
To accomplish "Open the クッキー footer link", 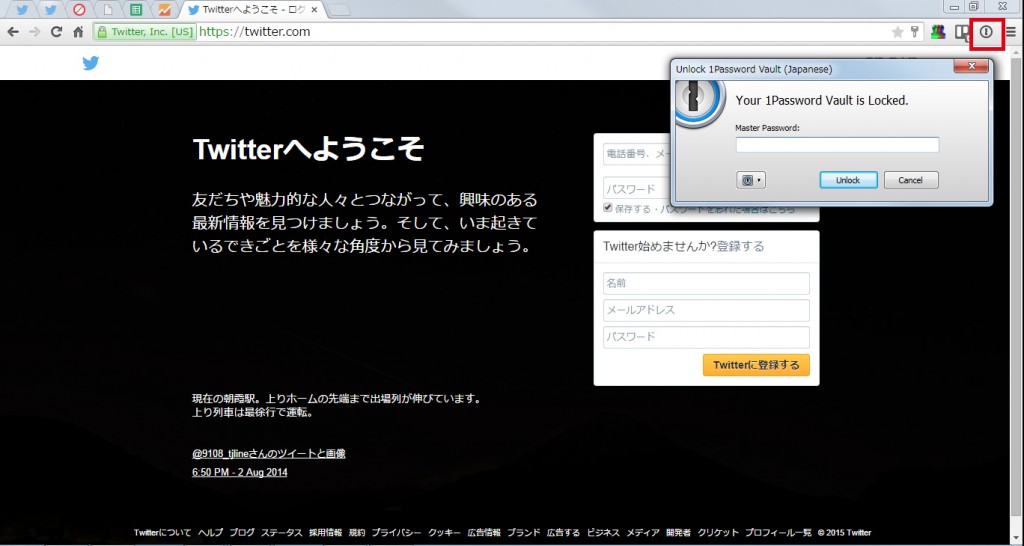I will tap(444, 533).
